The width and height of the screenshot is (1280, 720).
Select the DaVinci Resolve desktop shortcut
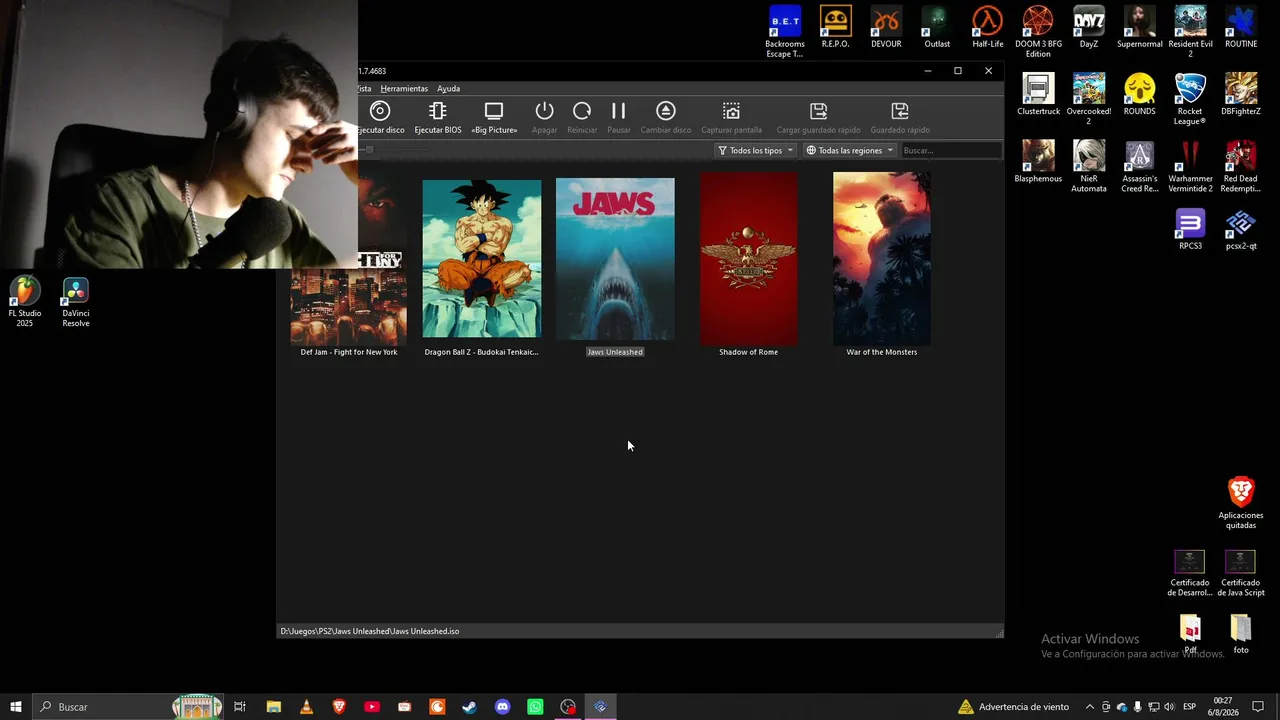[76, 302]
